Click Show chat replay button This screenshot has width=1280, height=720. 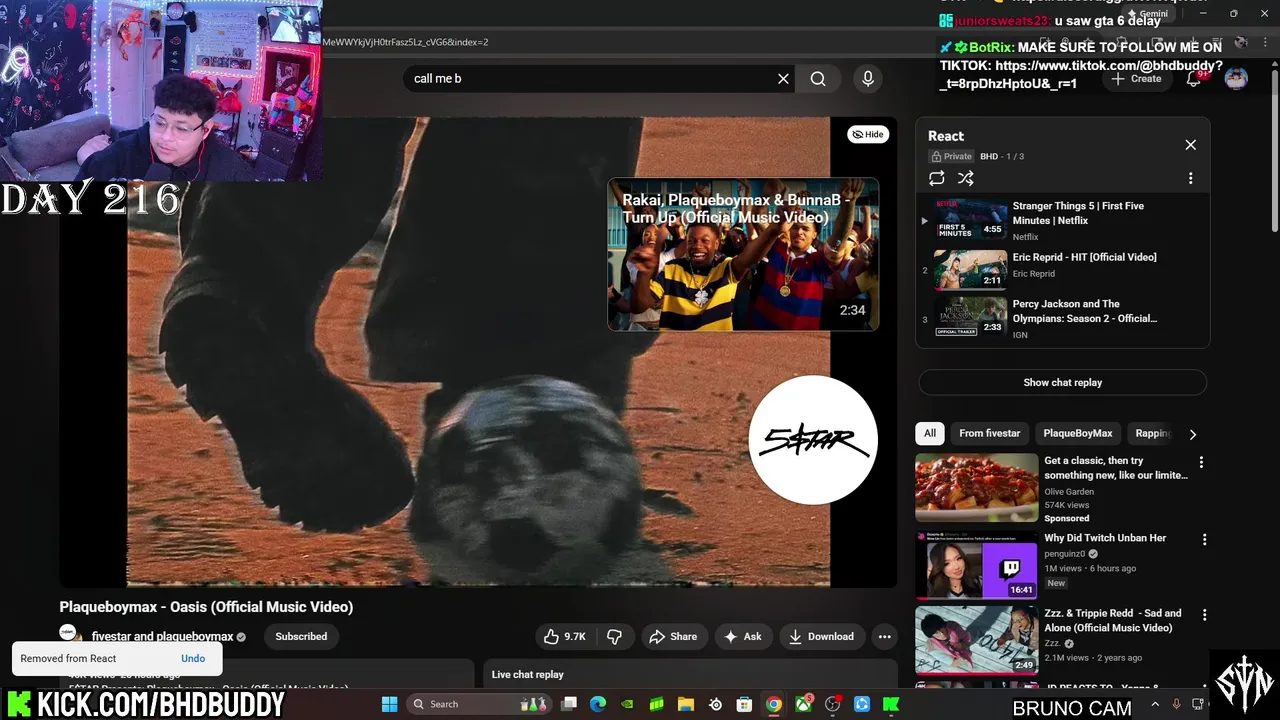tap(1062, 382)
